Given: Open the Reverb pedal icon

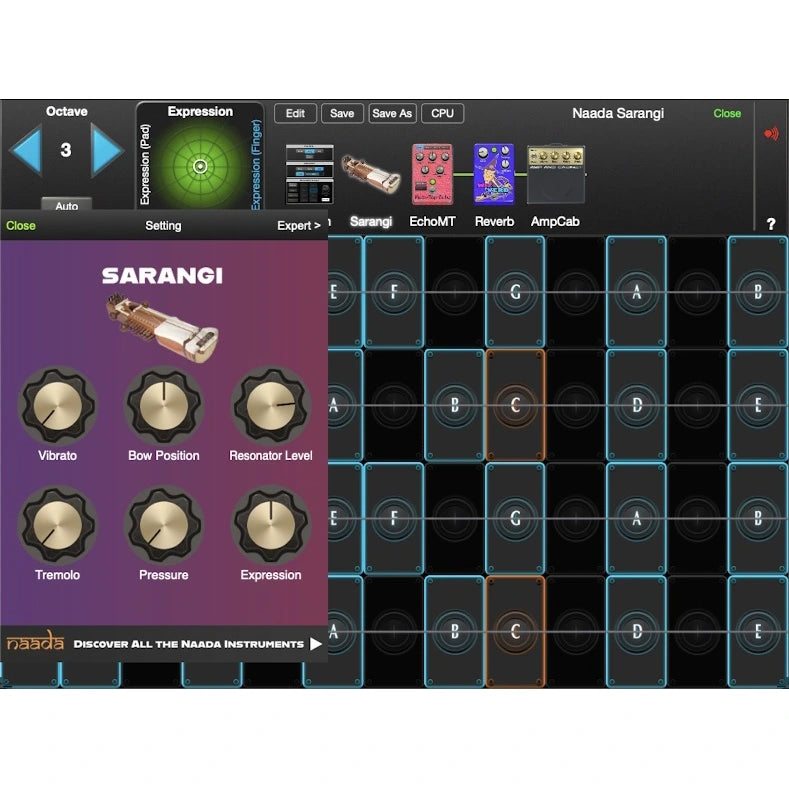Looking at the screenshot, I should coord(494,174).
